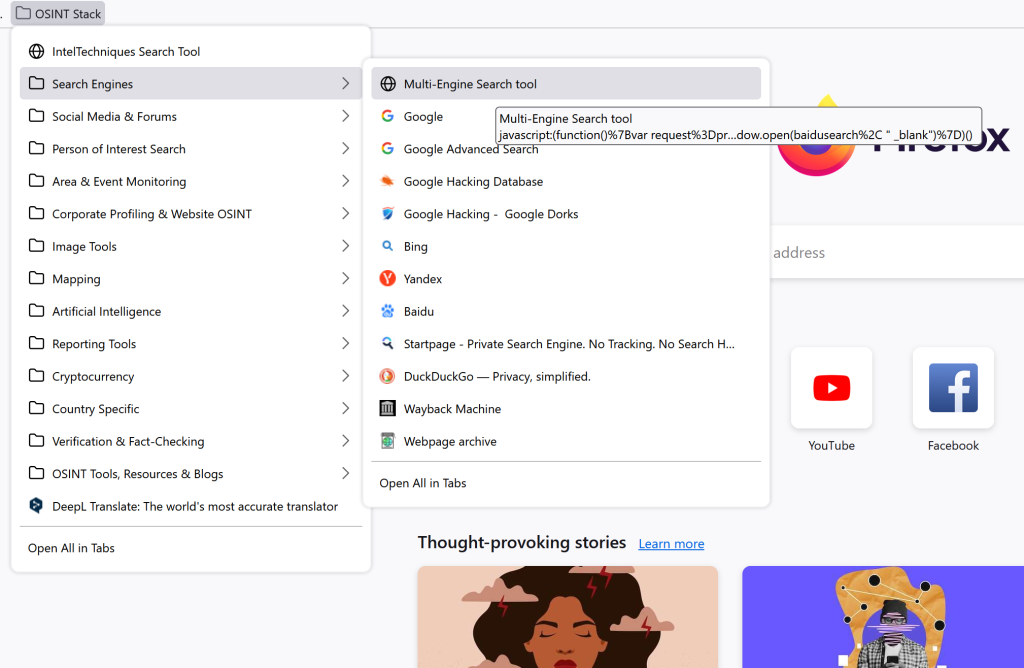Expand Area & Event Monitoring chevron
The width and height of the screenshot is (1024, 668).
click(345, 181)
